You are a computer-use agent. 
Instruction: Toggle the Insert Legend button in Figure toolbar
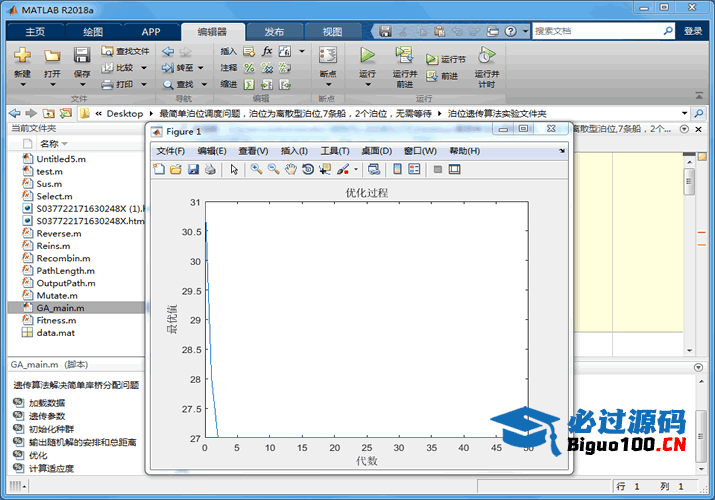[414, 170]
